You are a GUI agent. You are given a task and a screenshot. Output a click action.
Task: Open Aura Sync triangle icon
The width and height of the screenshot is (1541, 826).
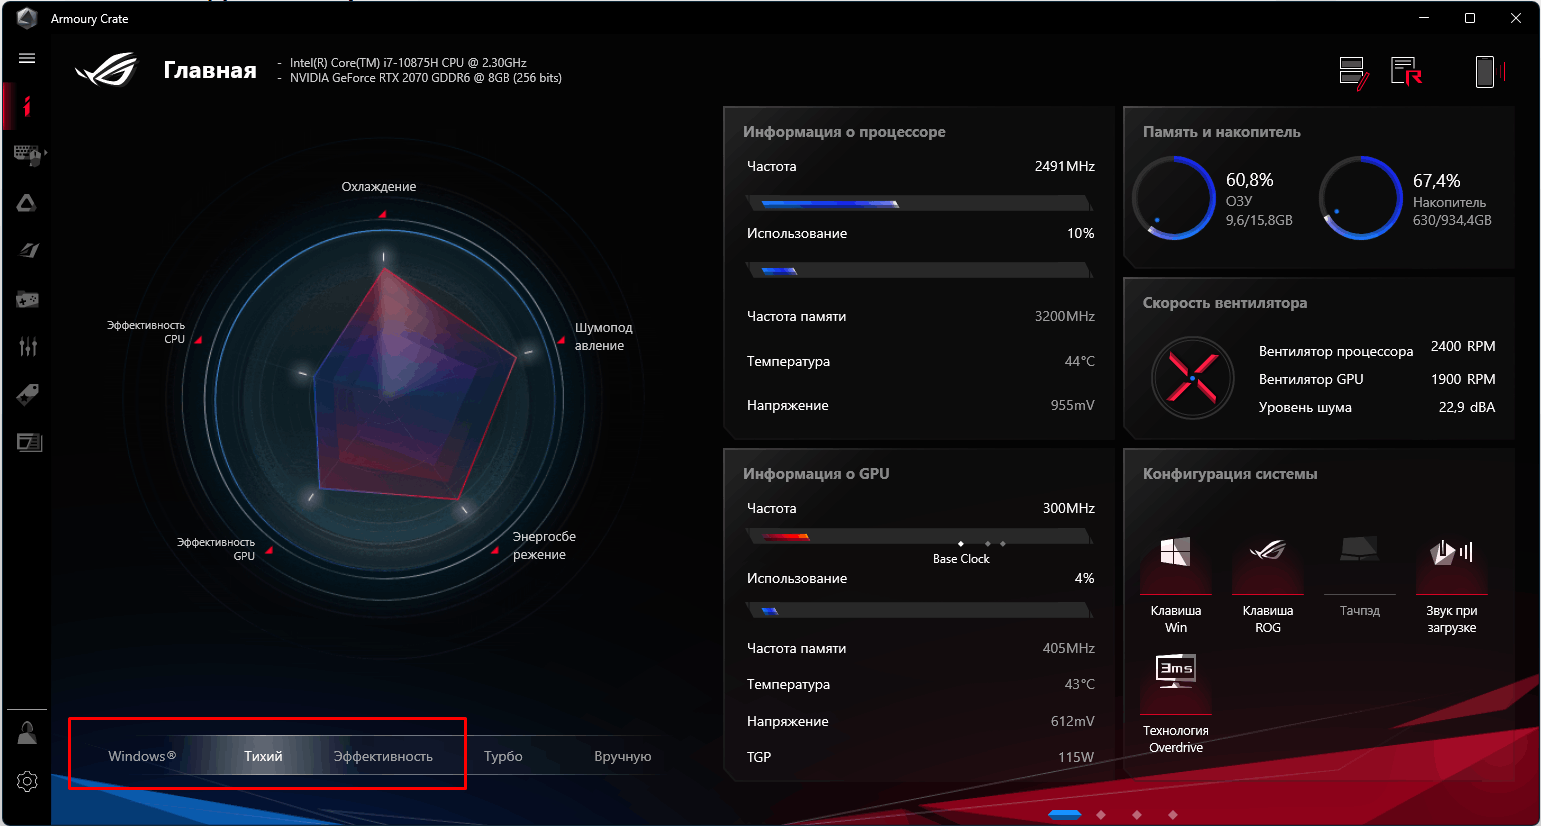click(x=27, y=203)
